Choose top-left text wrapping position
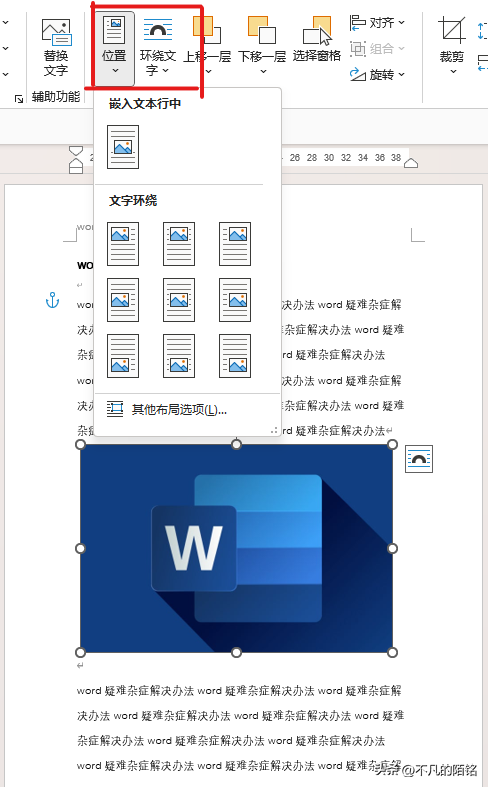This screenshot has width=488, height=787. (x=123, y=244)
